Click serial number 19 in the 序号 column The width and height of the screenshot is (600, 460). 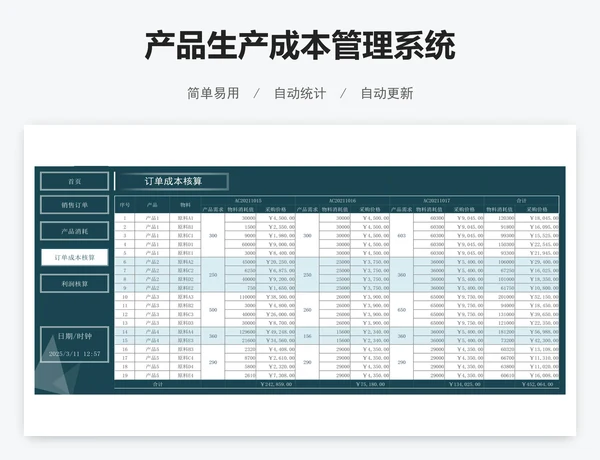click(125, 375)
